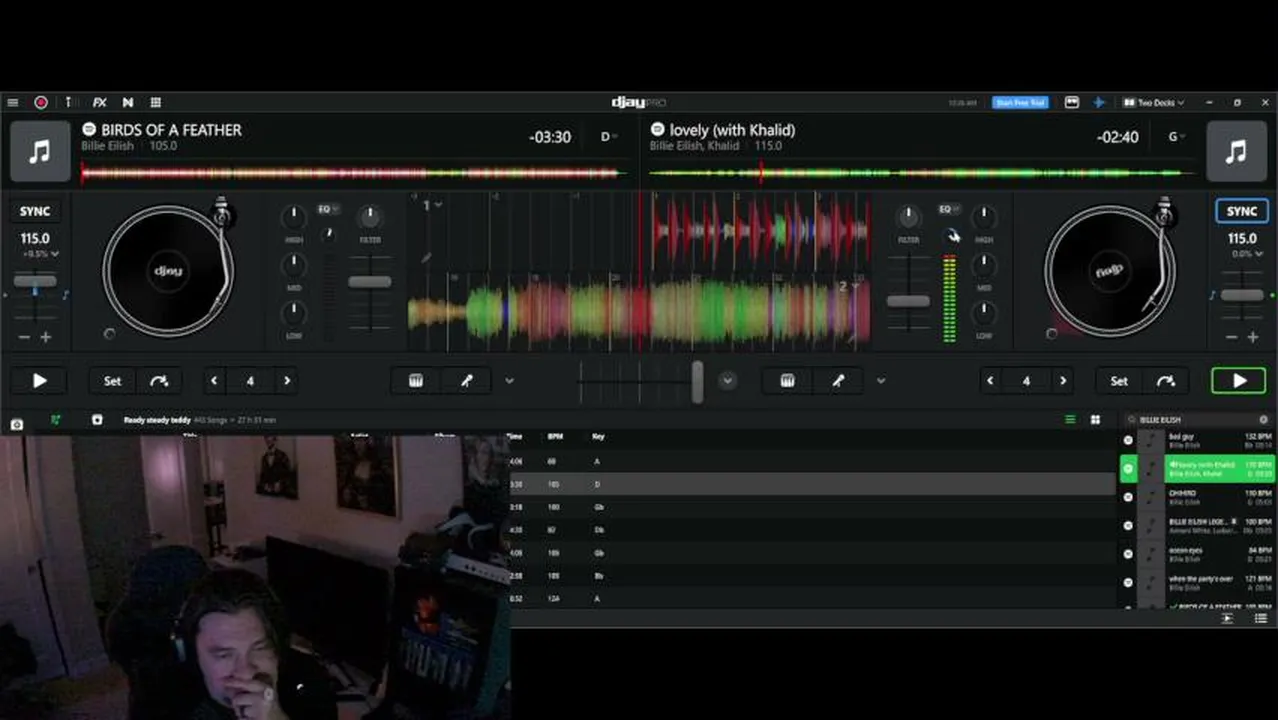Play the left deck

[x=40, y=381]
